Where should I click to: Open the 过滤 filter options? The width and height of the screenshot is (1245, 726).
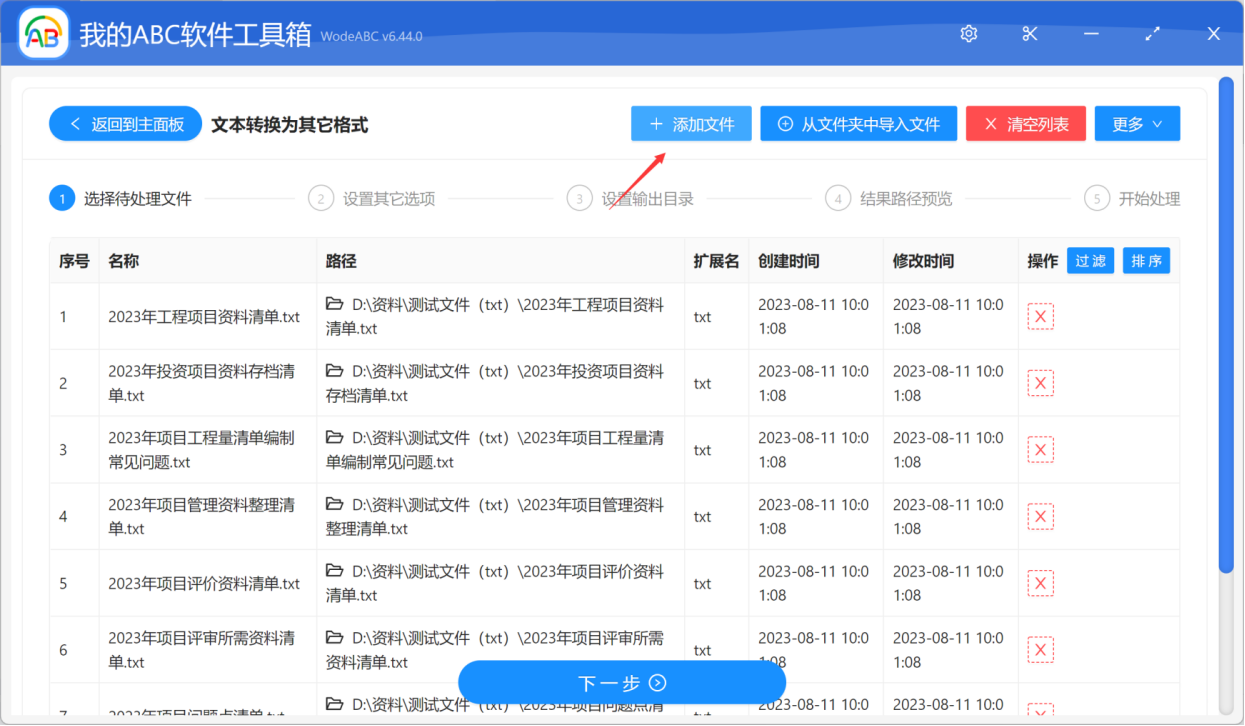[x=1090, y=260]
